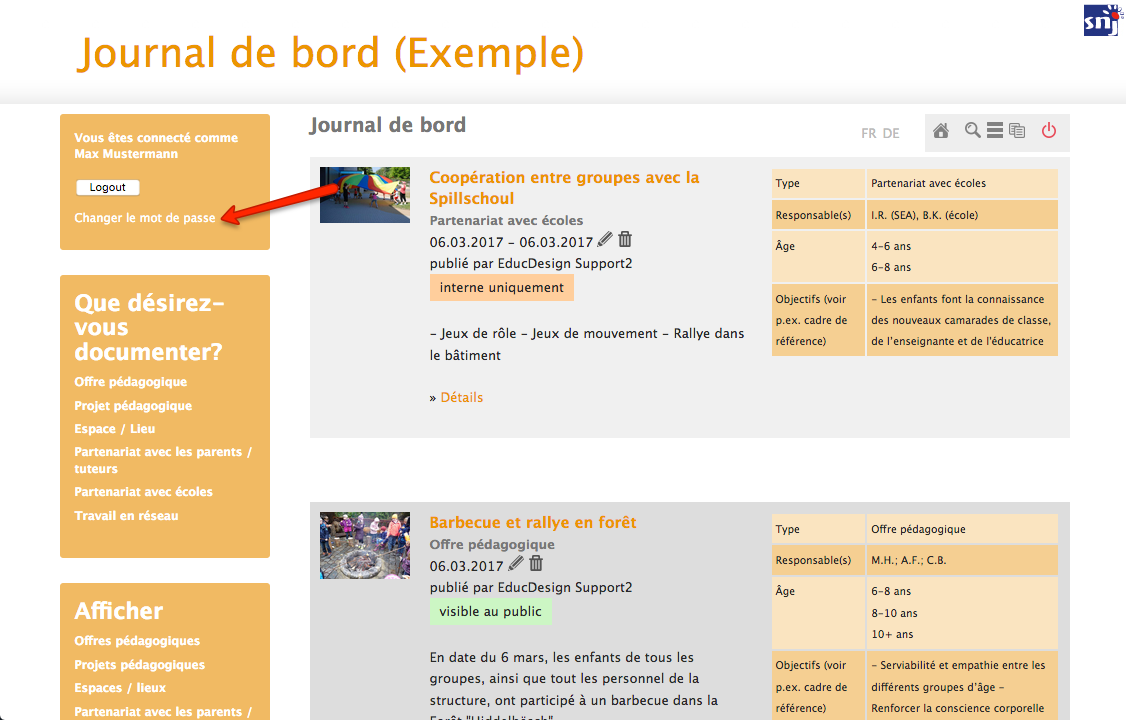Open the parachute thumbnail of Coopération entry

tap(365, 194)
